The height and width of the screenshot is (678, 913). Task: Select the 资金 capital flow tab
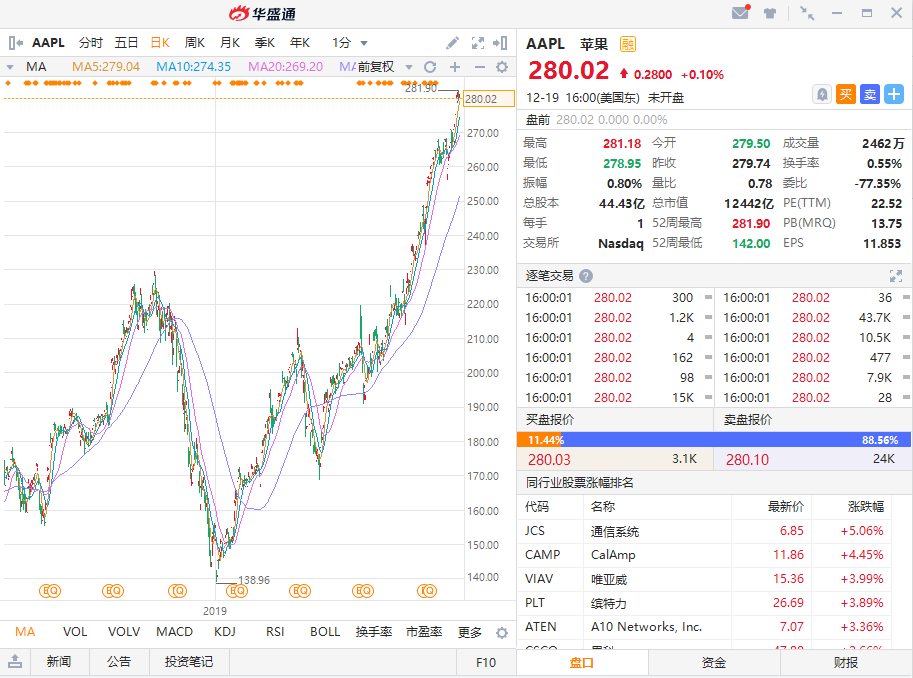(714, 663)
